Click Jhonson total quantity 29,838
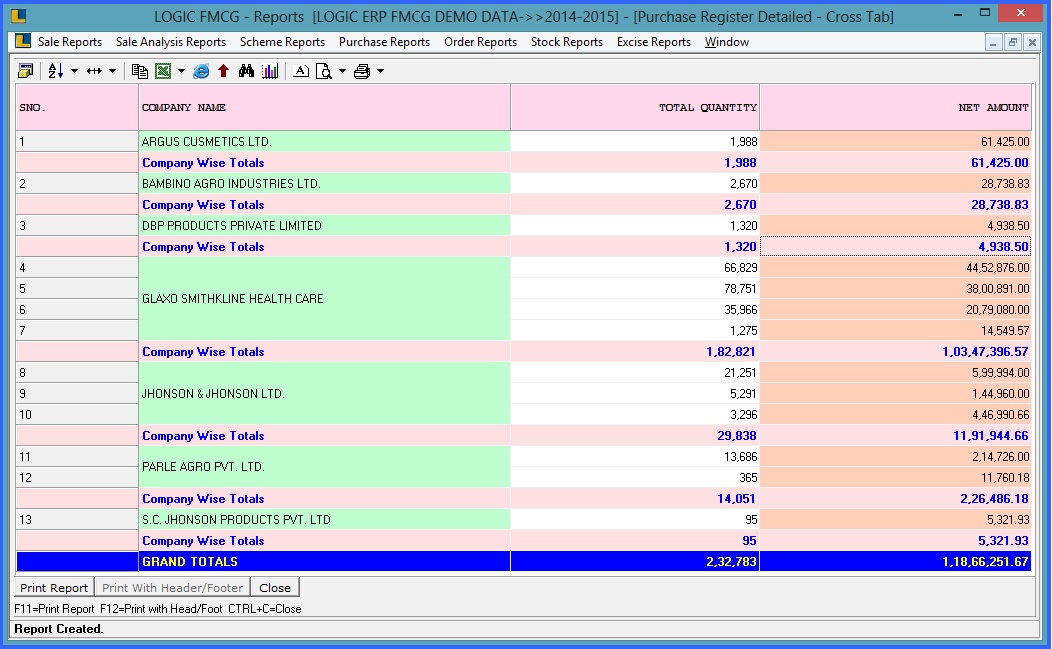This screenshot has width=1052, height=649. pos(635,436)
